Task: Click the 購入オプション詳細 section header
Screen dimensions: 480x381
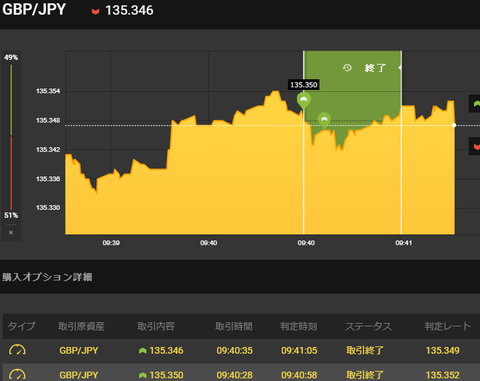Action: [47, 277]
